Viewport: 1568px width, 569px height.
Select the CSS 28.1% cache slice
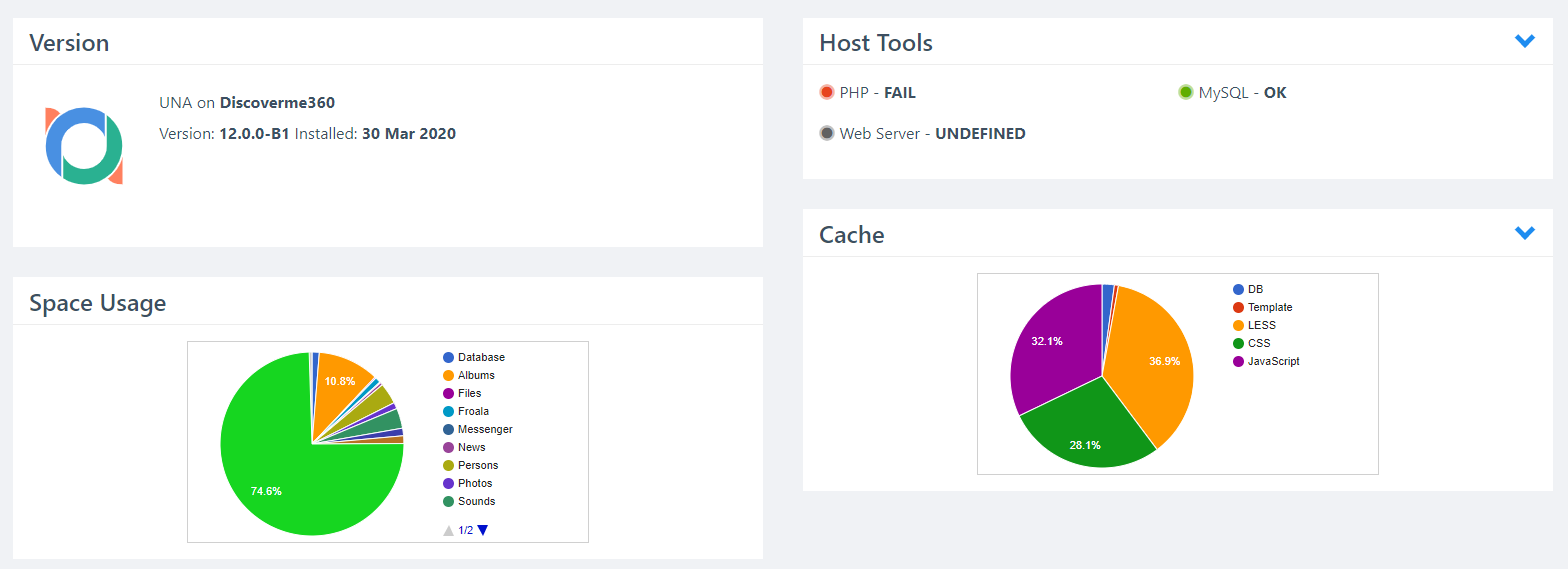point(1085,430)
